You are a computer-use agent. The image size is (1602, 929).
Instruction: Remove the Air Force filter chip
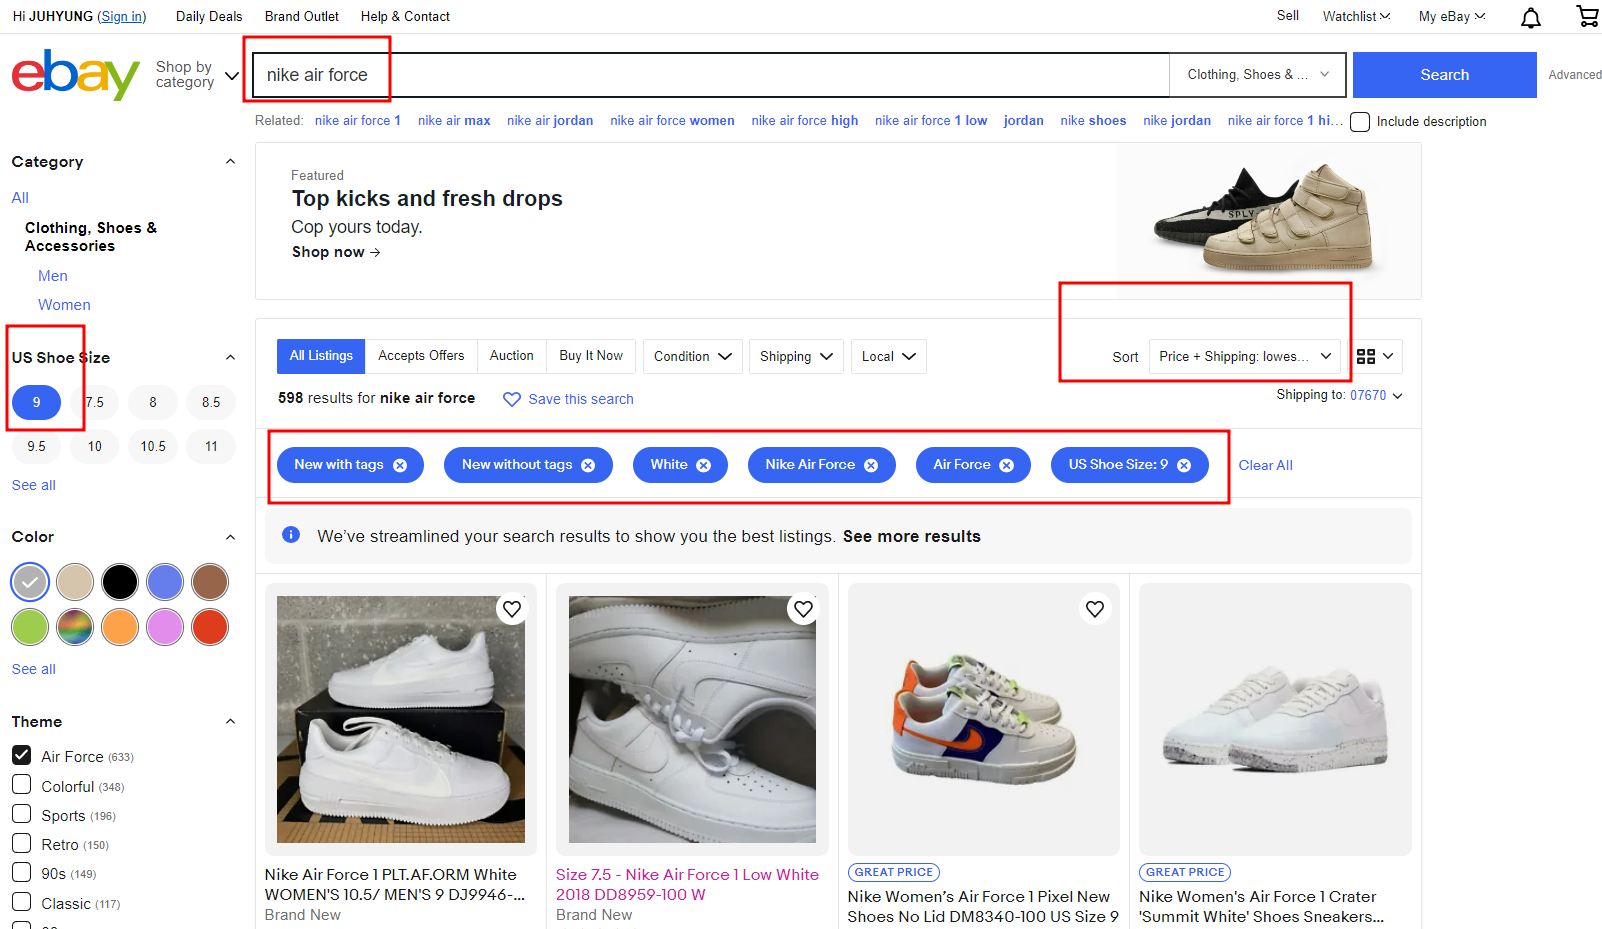tap(1007, 465)
